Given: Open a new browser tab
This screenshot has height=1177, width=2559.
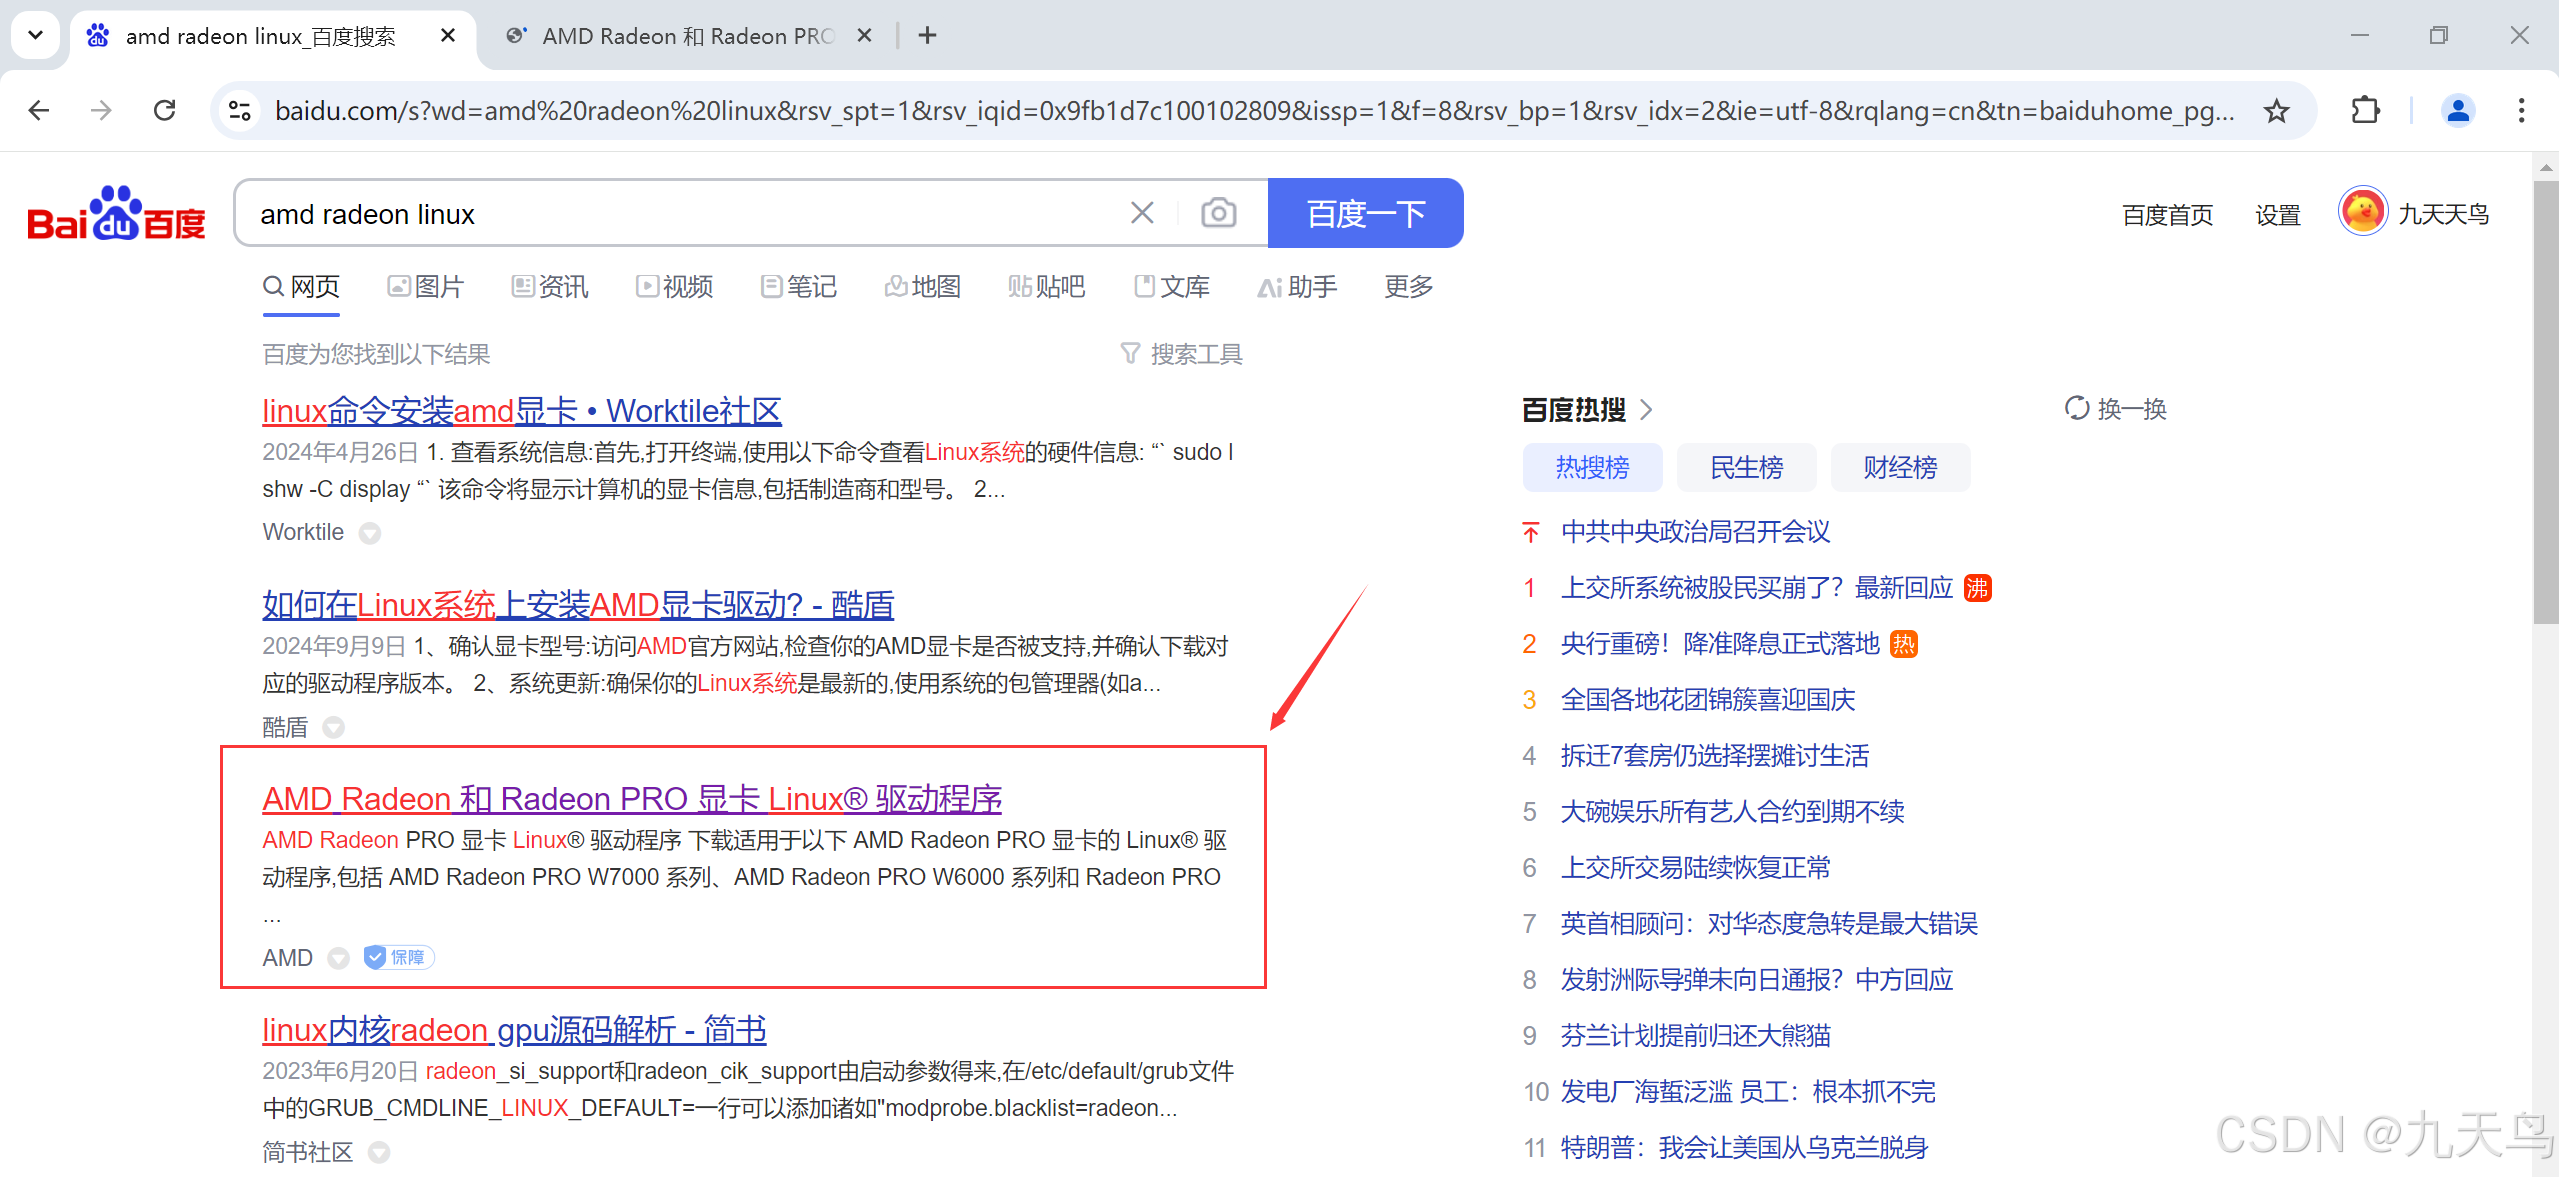Looking at the screenshot, I should tap(927, 36).
